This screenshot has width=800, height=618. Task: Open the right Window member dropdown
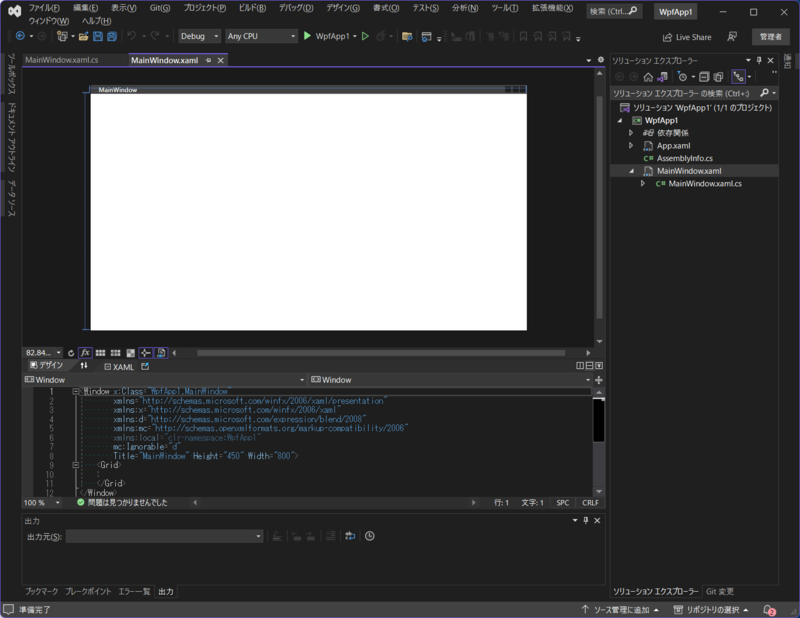coord(451,380)
